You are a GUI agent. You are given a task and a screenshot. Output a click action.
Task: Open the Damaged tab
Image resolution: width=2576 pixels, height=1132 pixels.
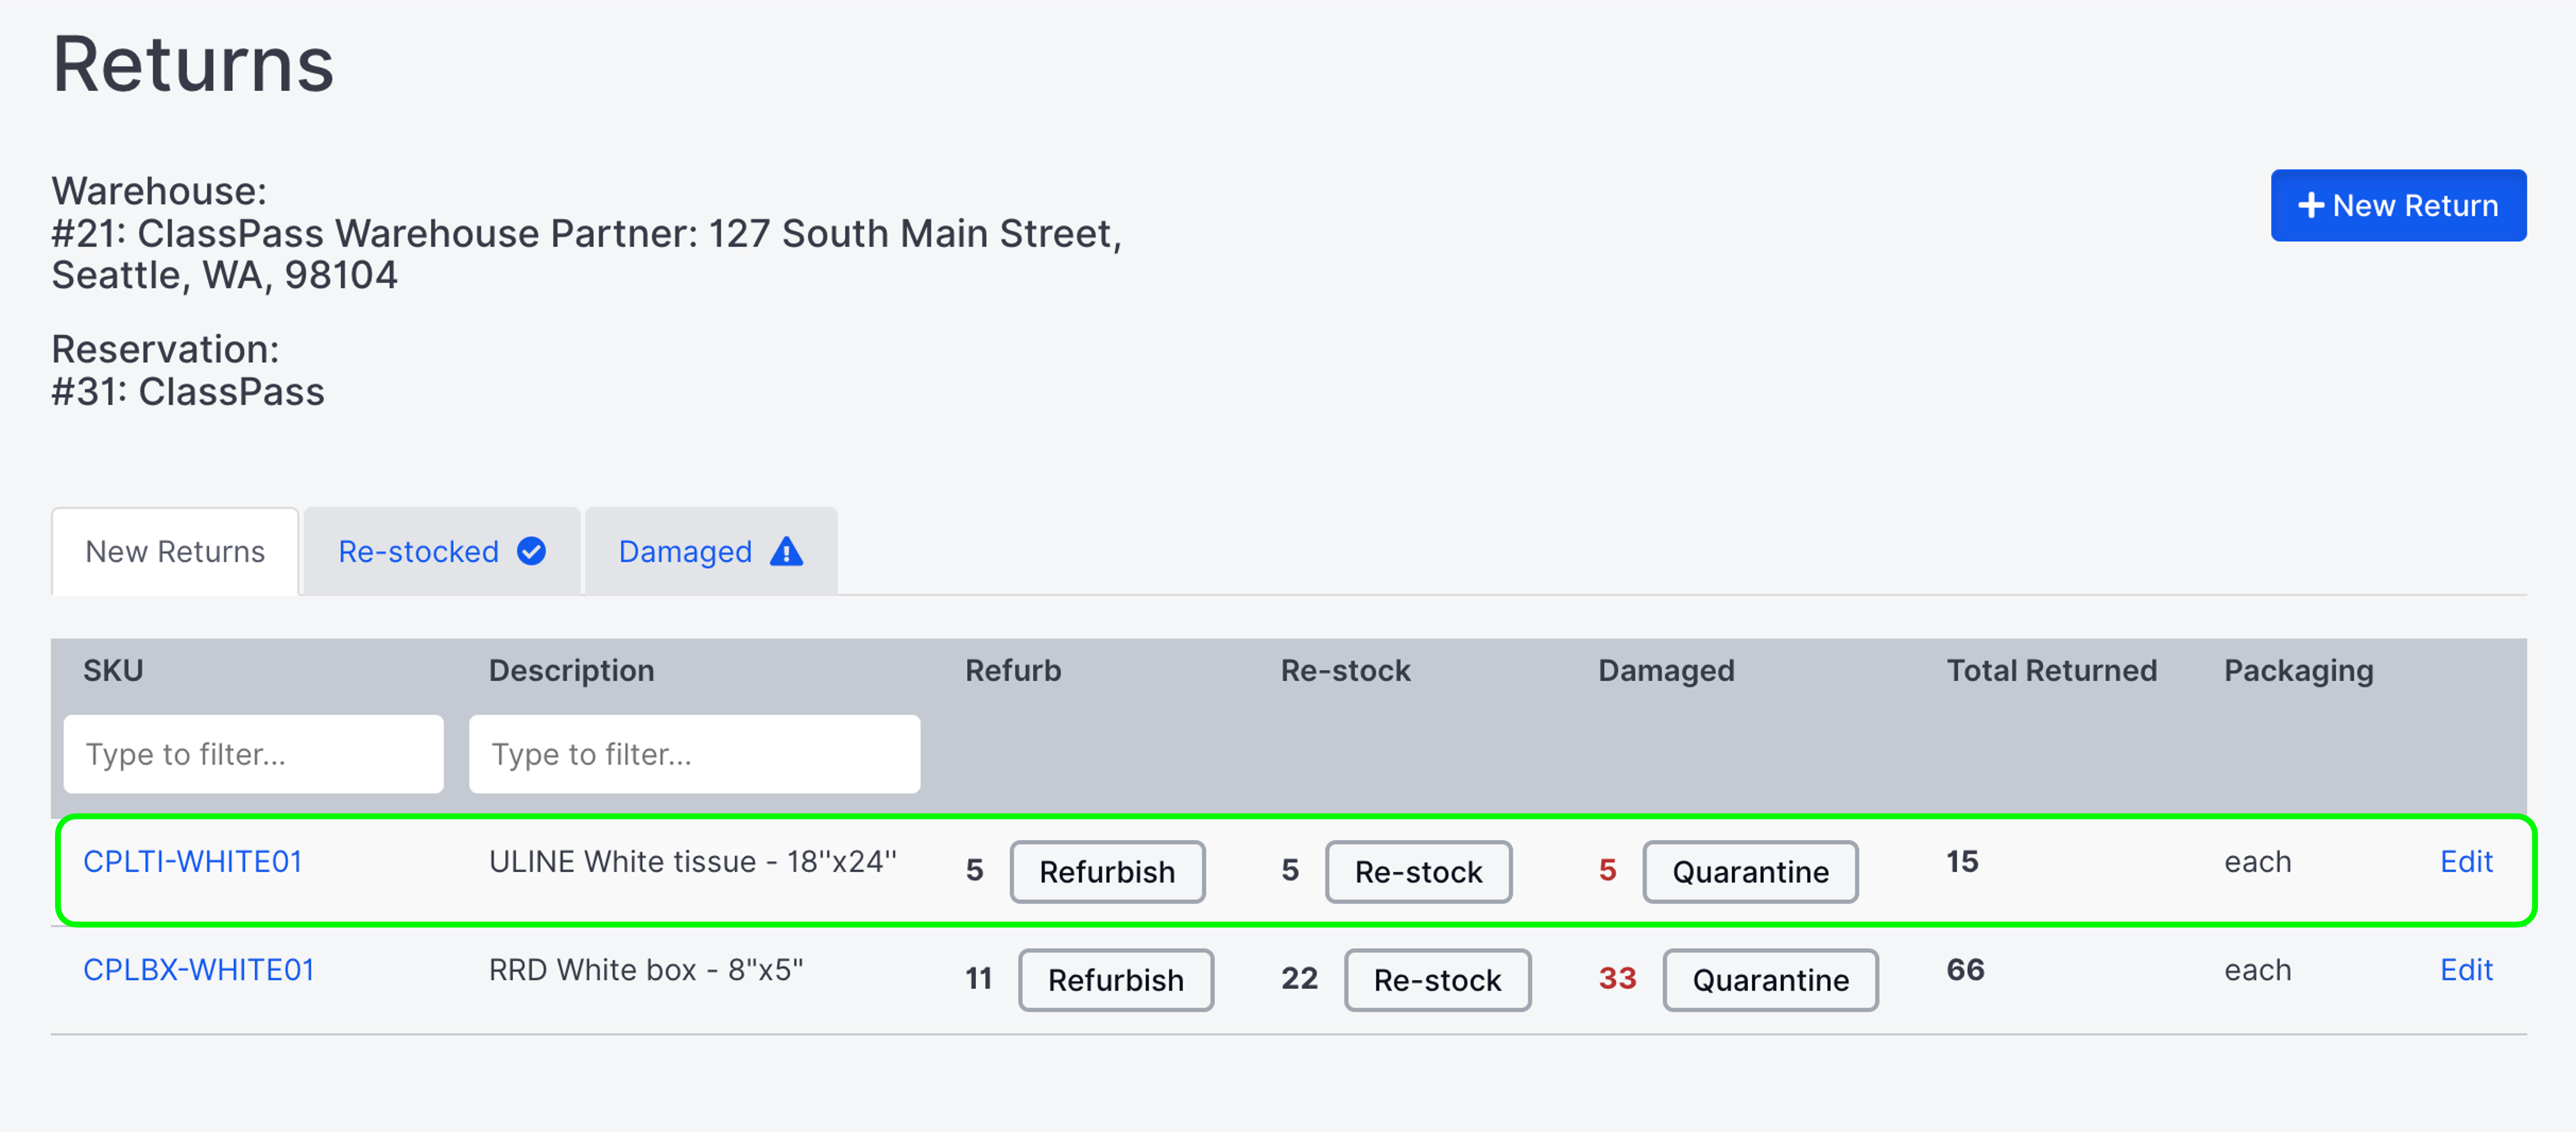(685, 551)
